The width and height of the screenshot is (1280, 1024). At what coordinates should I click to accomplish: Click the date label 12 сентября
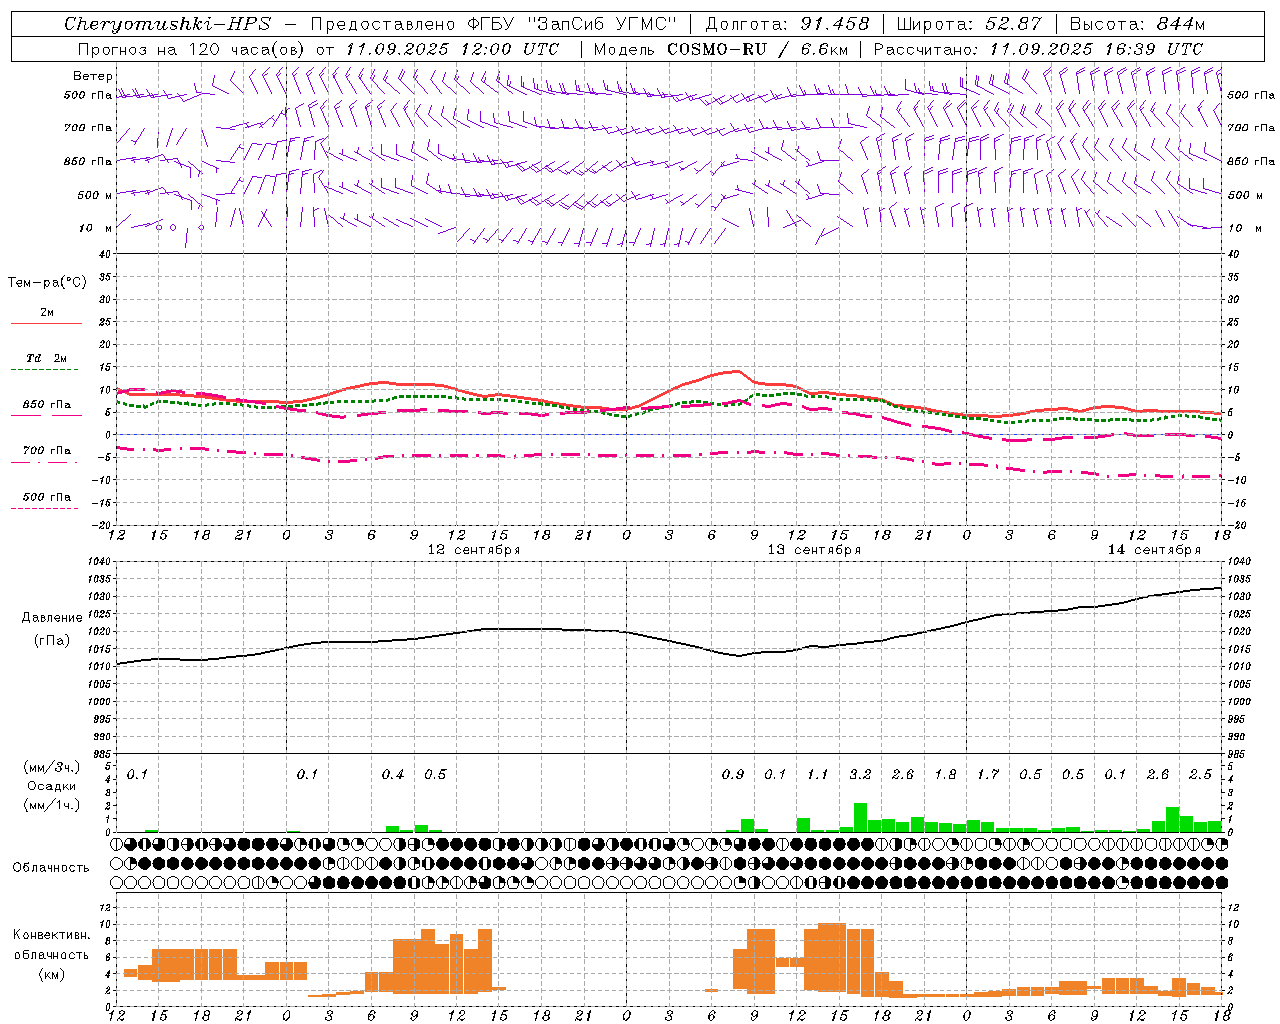coord(474,550)
